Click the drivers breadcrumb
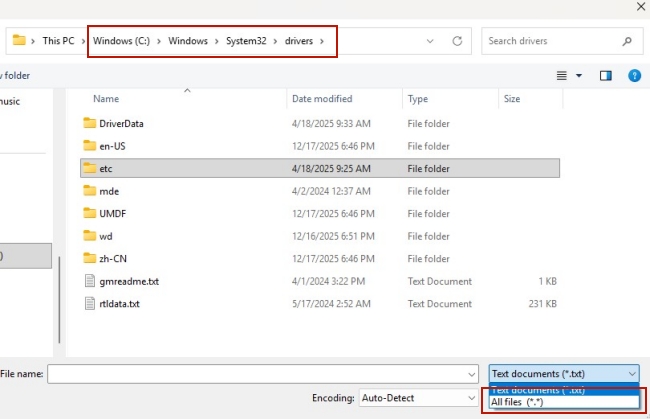 299,41
